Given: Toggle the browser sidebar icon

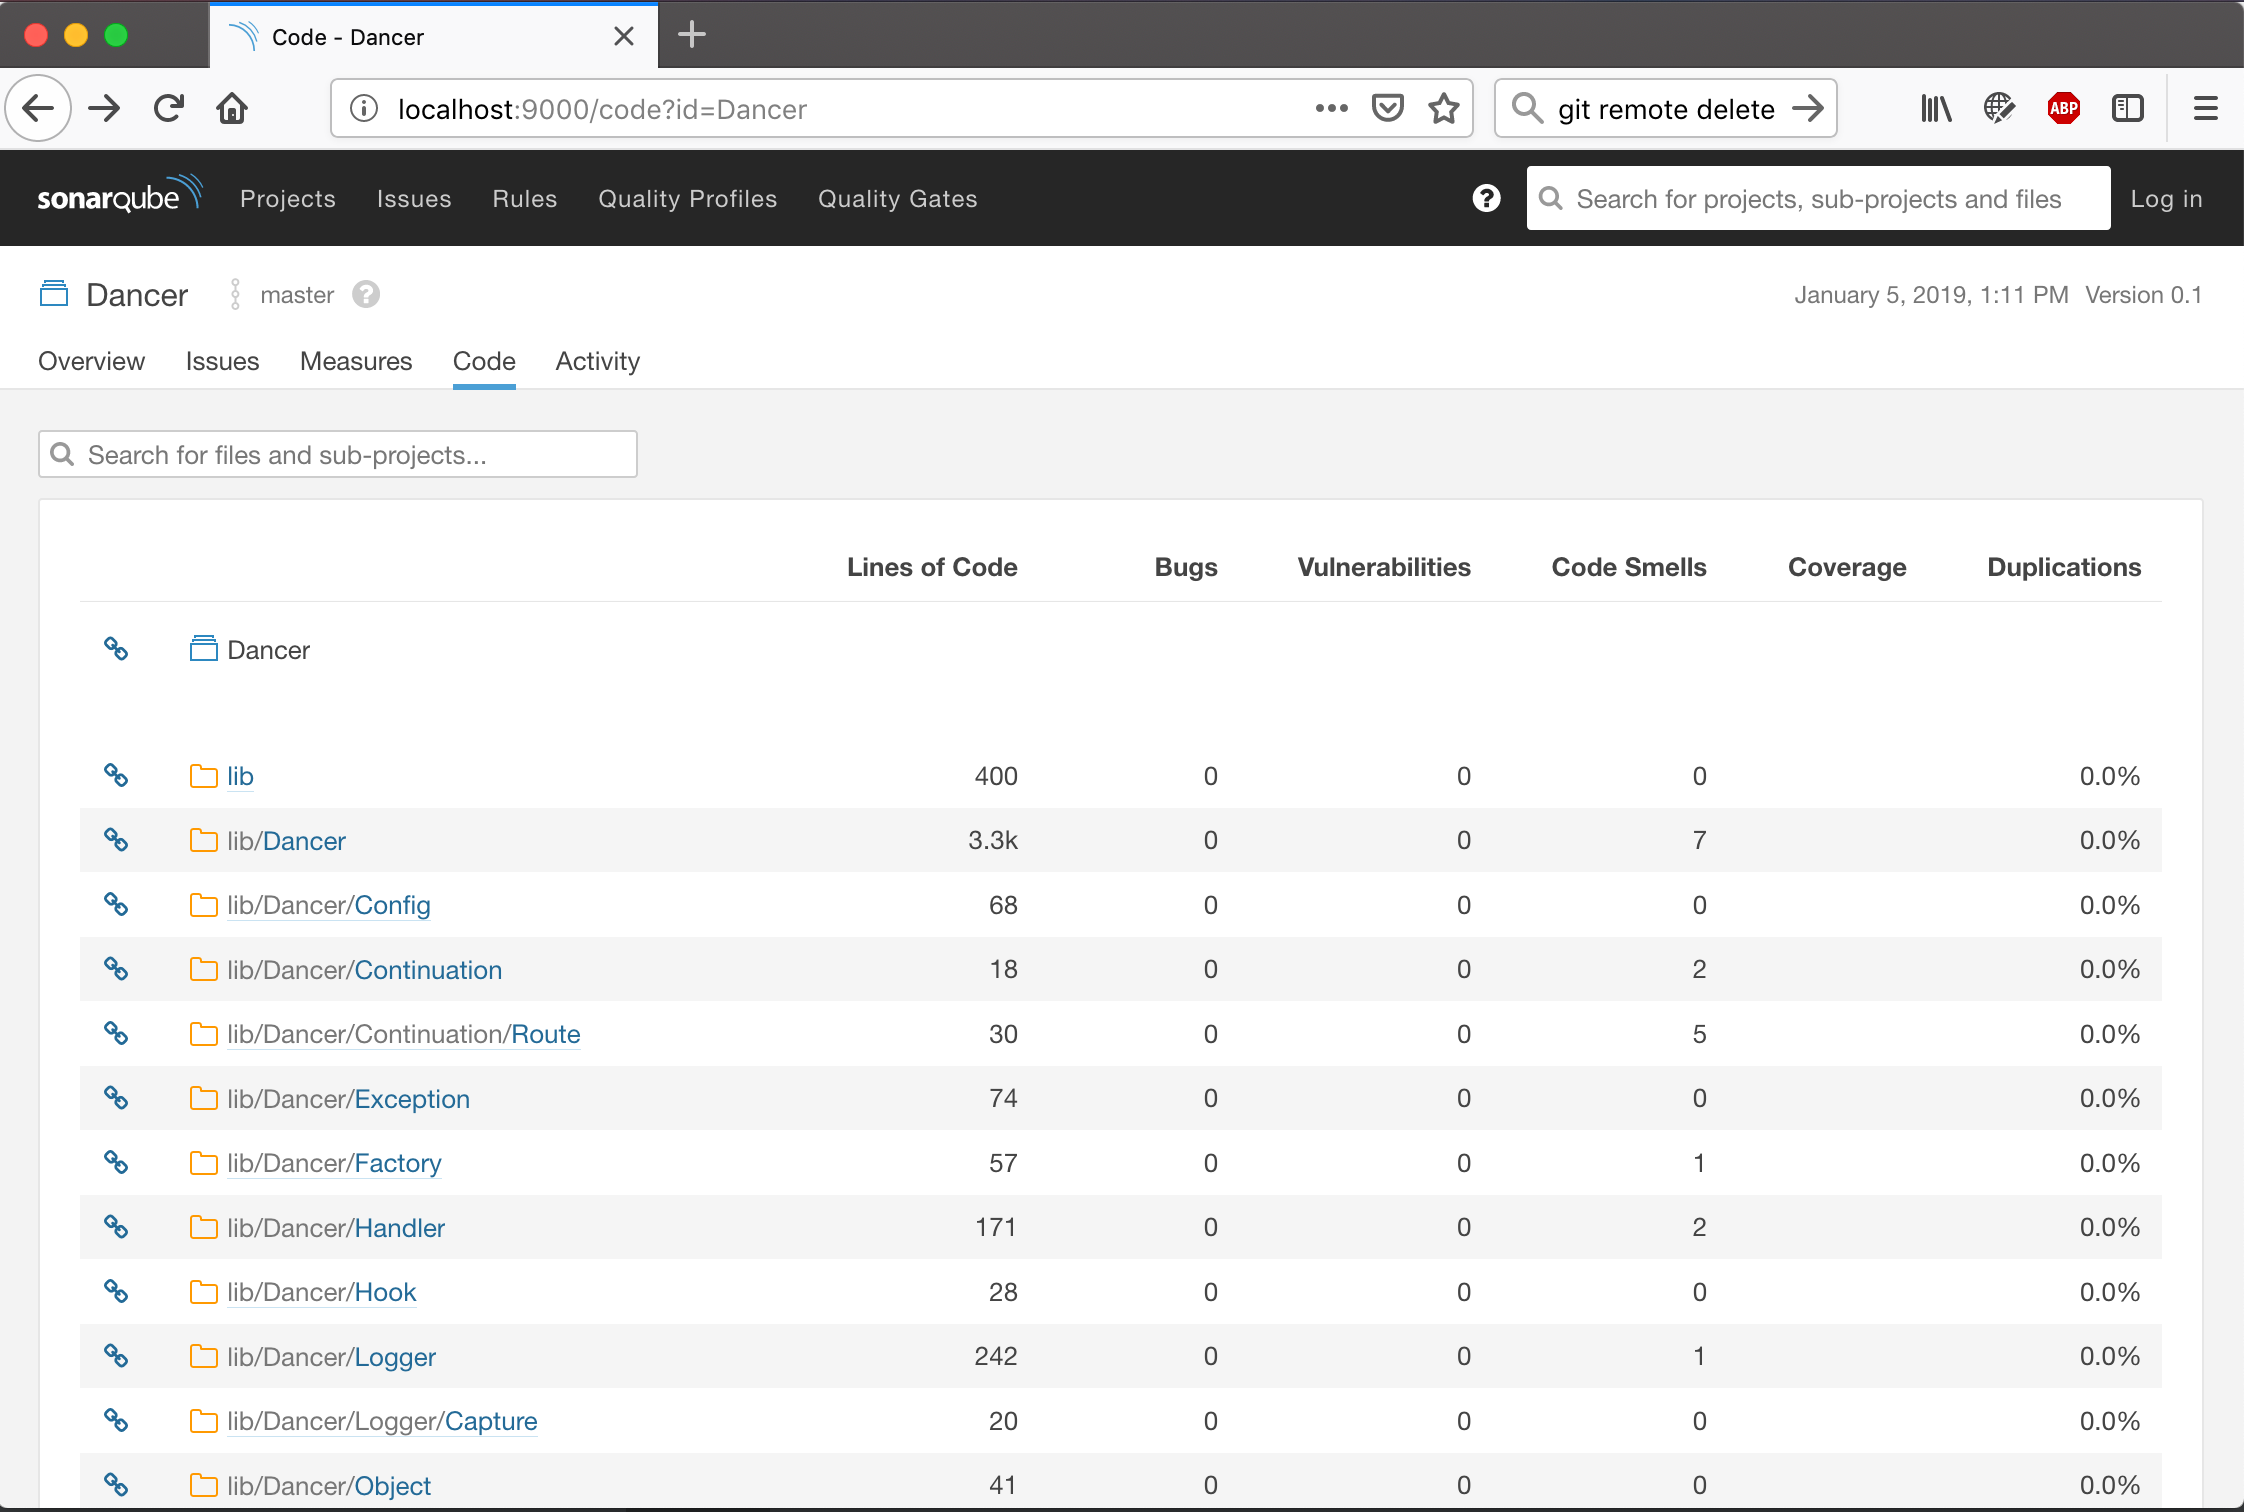Looking at the screenshot, I should click(2127, 108).
